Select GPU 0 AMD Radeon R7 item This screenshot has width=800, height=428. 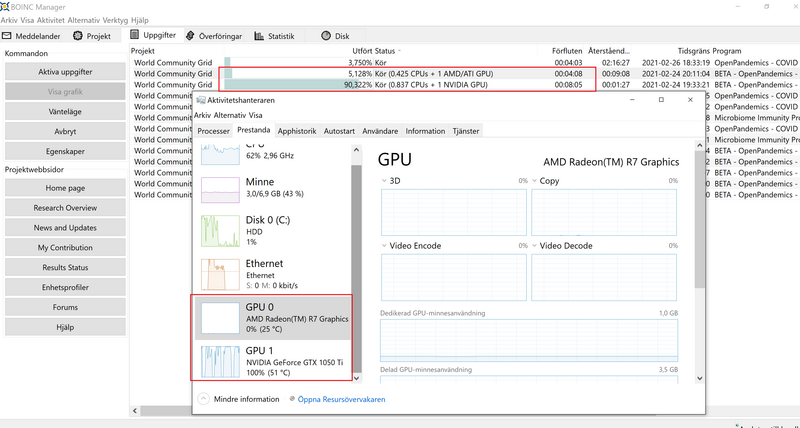(x=273, y=318)
